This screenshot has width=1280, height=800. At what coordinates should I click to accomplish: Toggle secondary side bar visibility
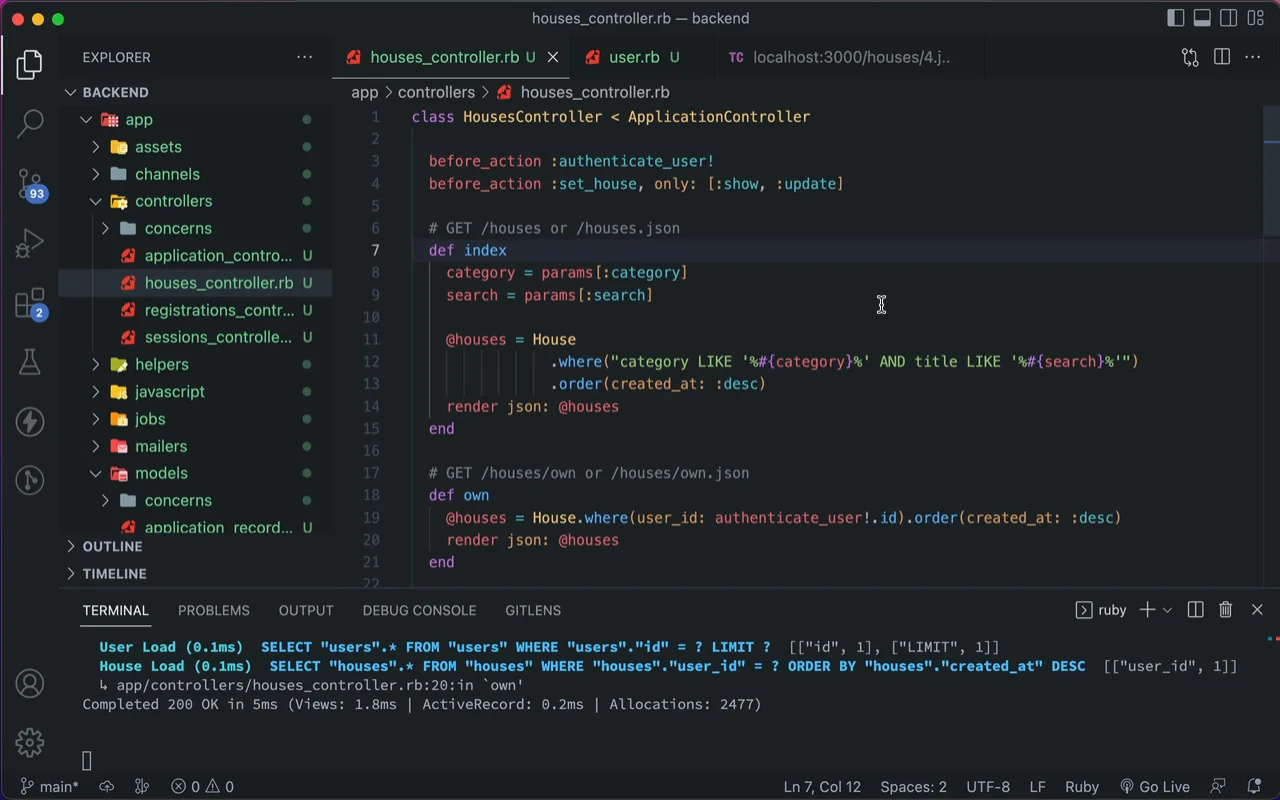pos(1228,18)
